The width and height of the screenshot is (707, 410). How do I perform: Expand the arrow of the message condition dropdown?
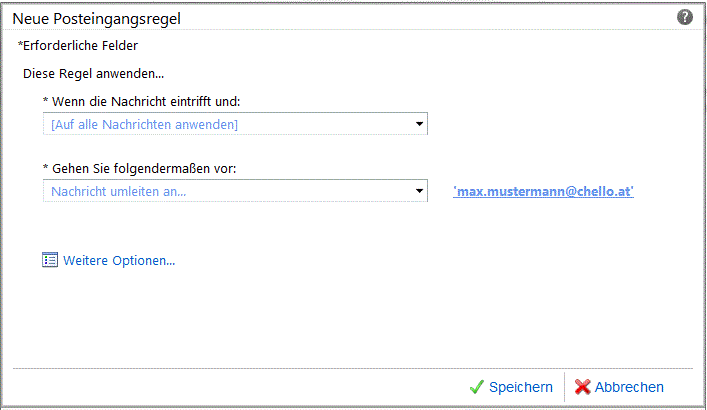tap(421, 124)
